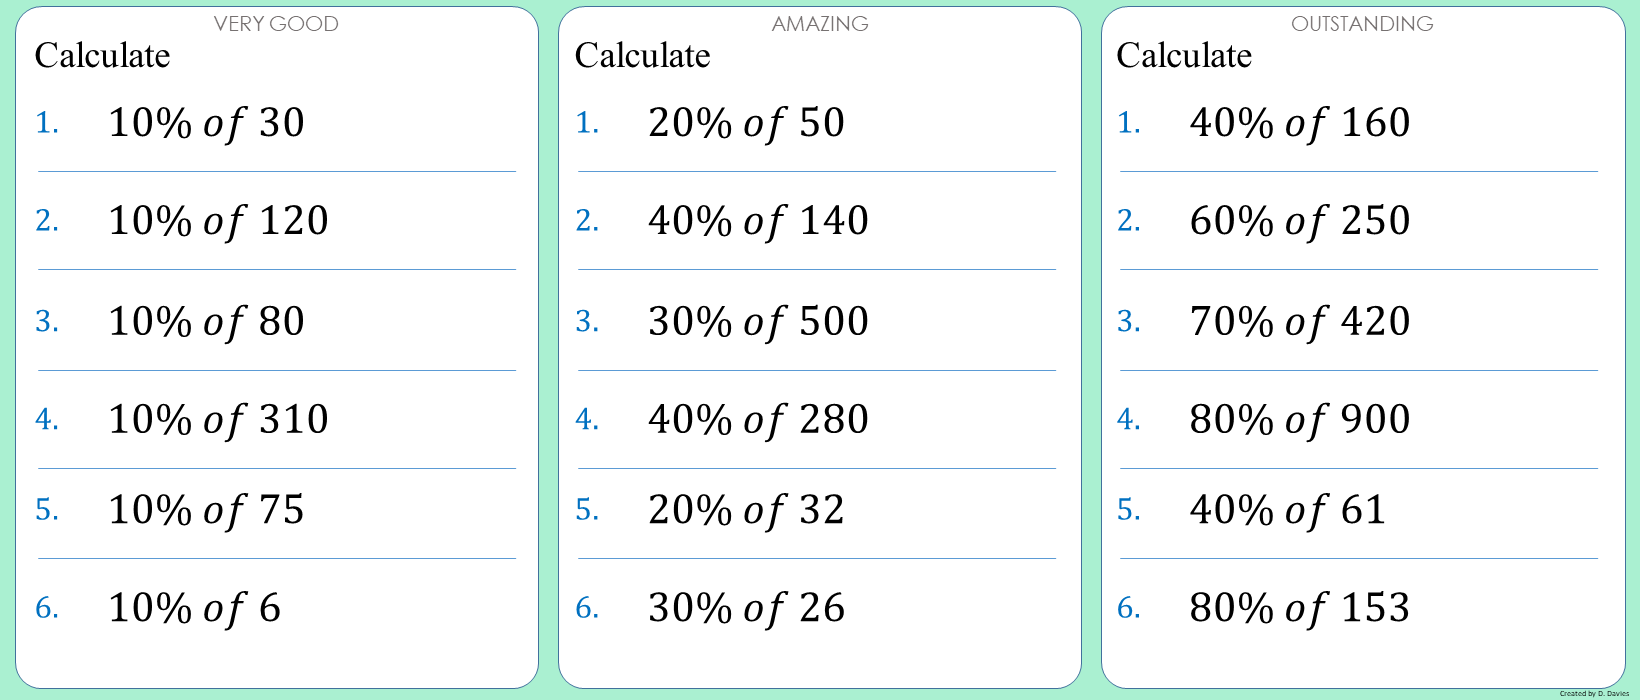The width and height of the screenshot is (1640, 700).
Task: Click the question 60% of 250
Action: pos(1299,221)
